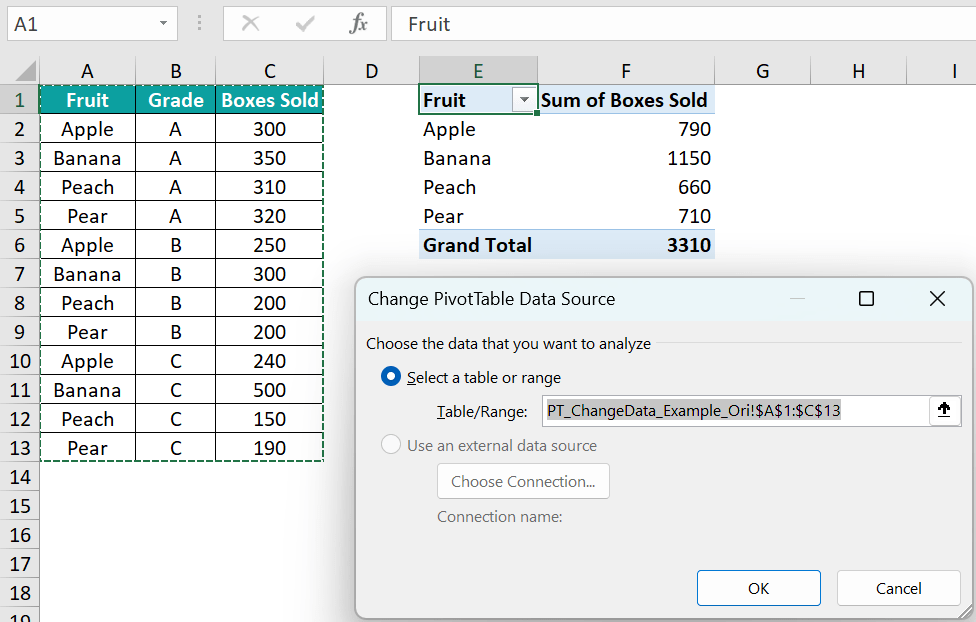Select the "Select a table or range" radio
This screenshot has height=622, width=976.
pyautogui.click(x=390, y=376)
